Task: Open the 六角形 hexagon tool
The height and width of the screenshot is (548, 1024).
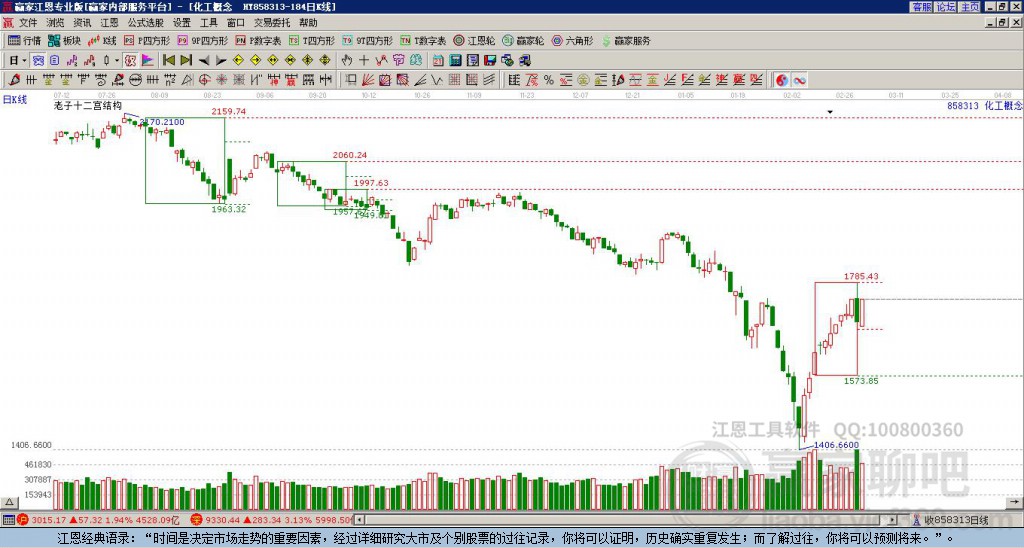Action: point(572,40)
